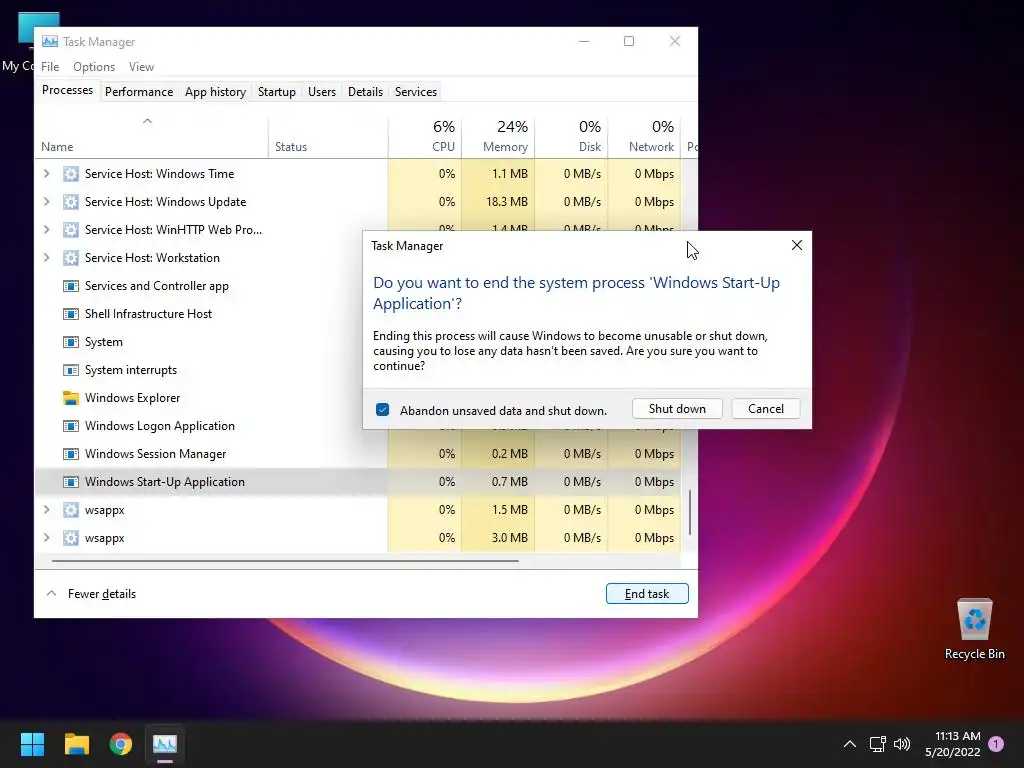1024x768 pixels.
Task: Click the System process icon
Action: (x=71, y=342)
